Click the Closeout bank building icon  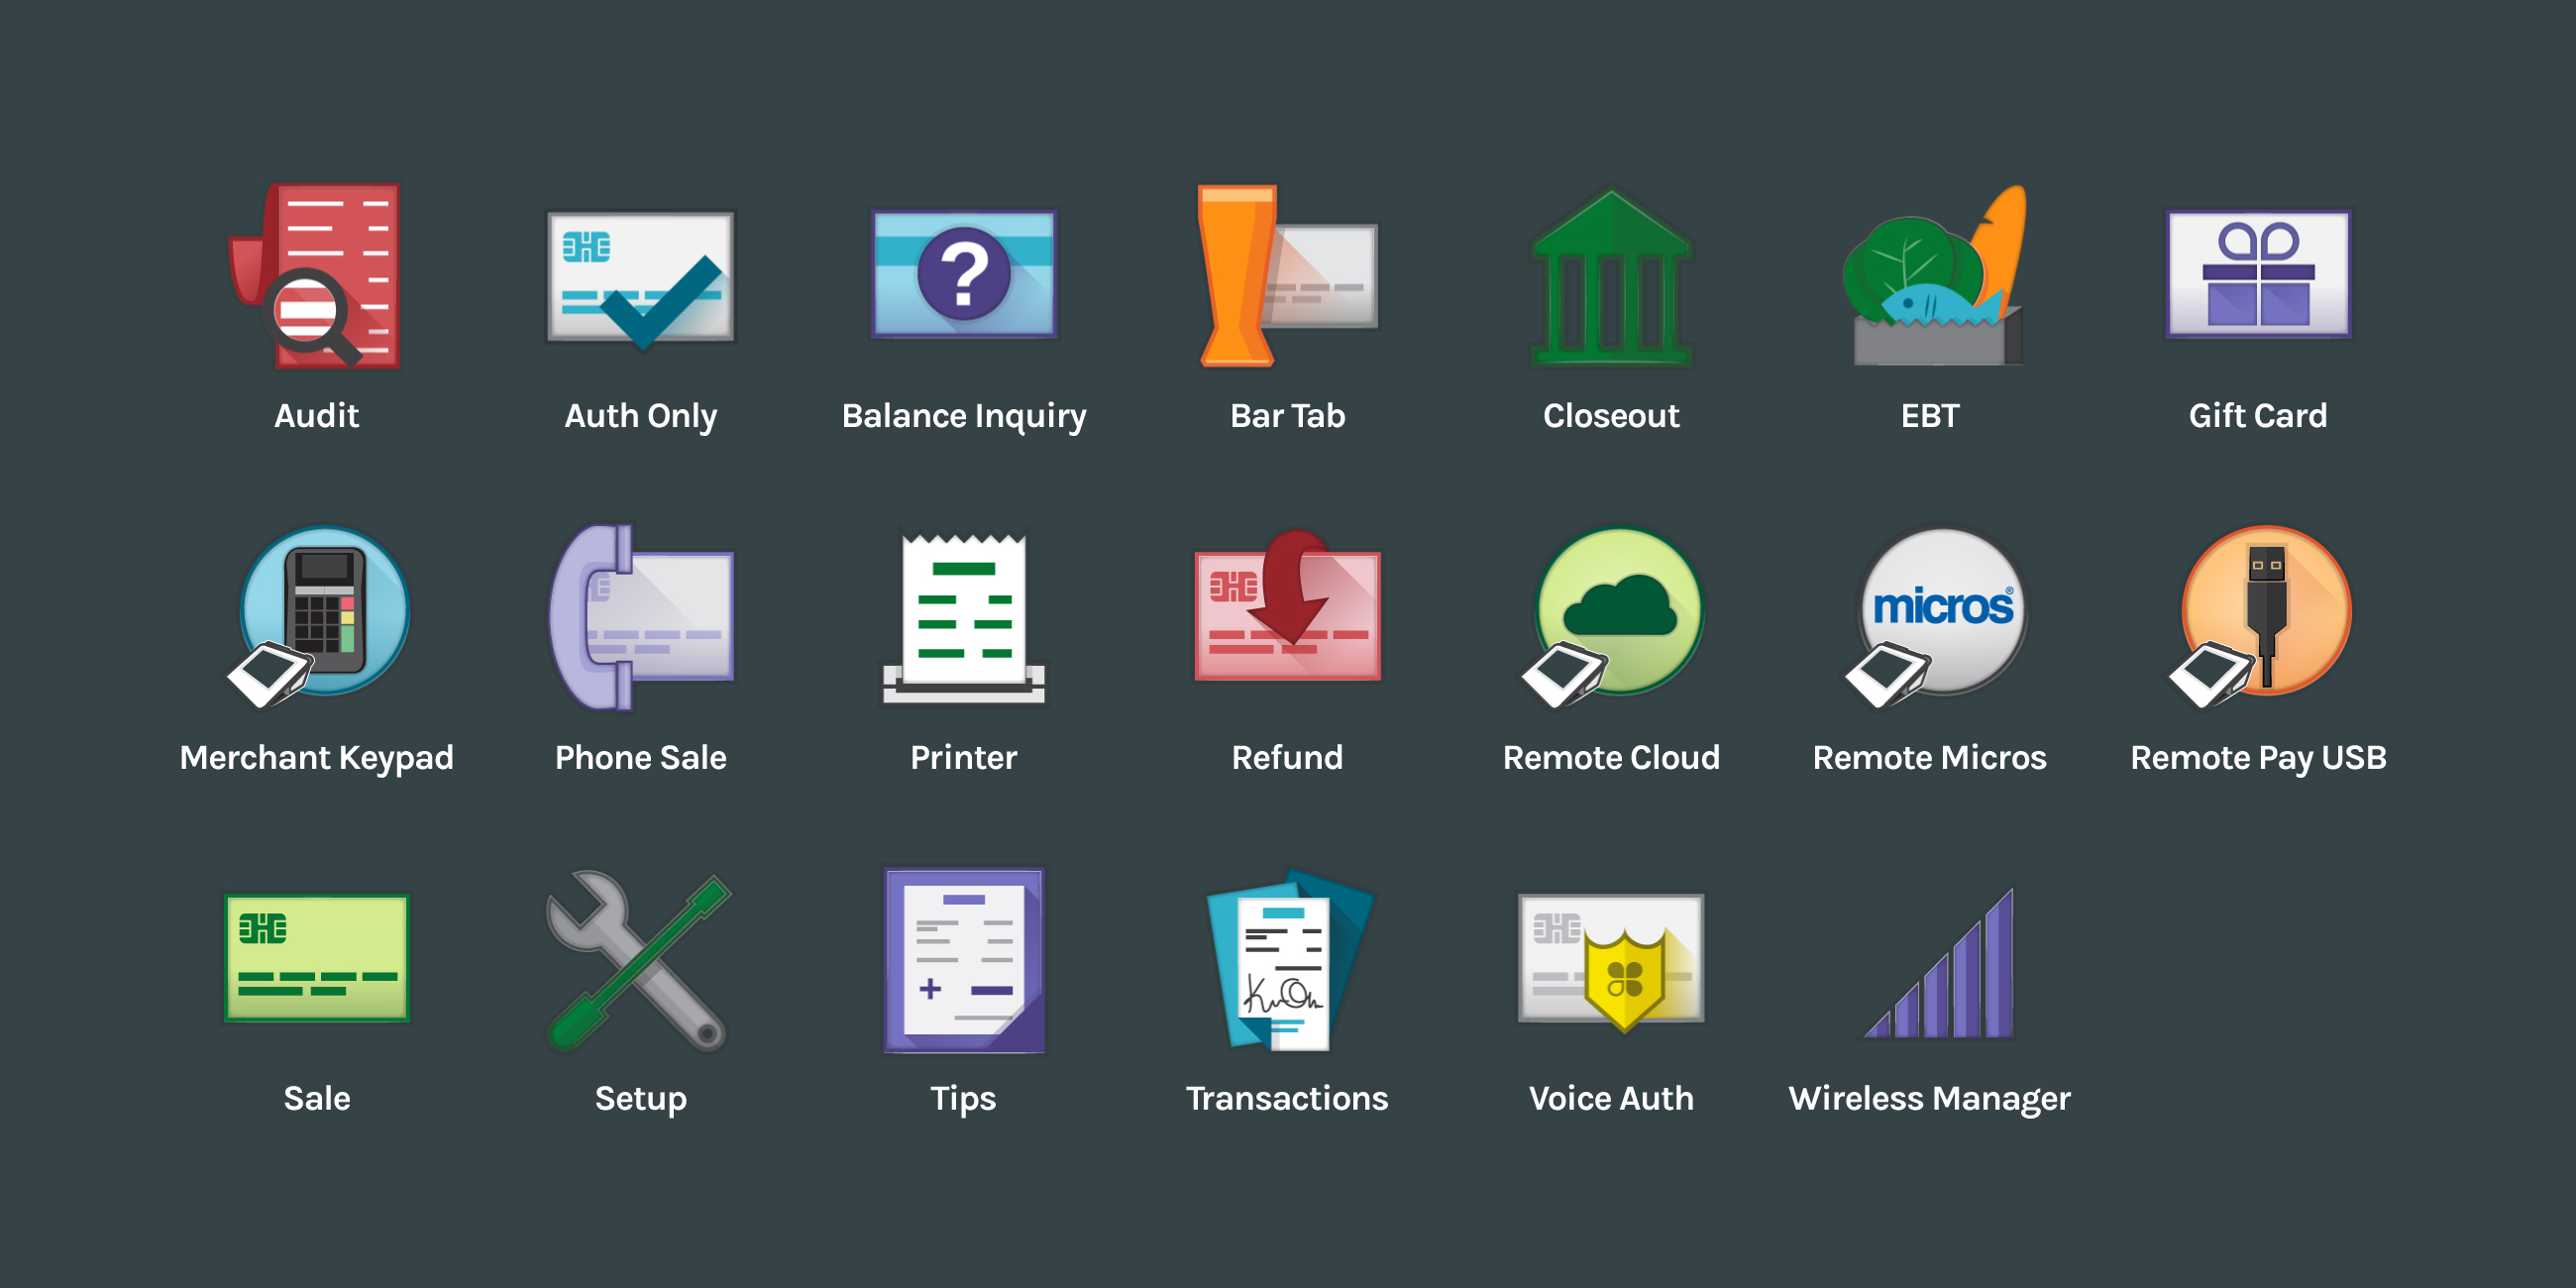[x=1611, y=278]
